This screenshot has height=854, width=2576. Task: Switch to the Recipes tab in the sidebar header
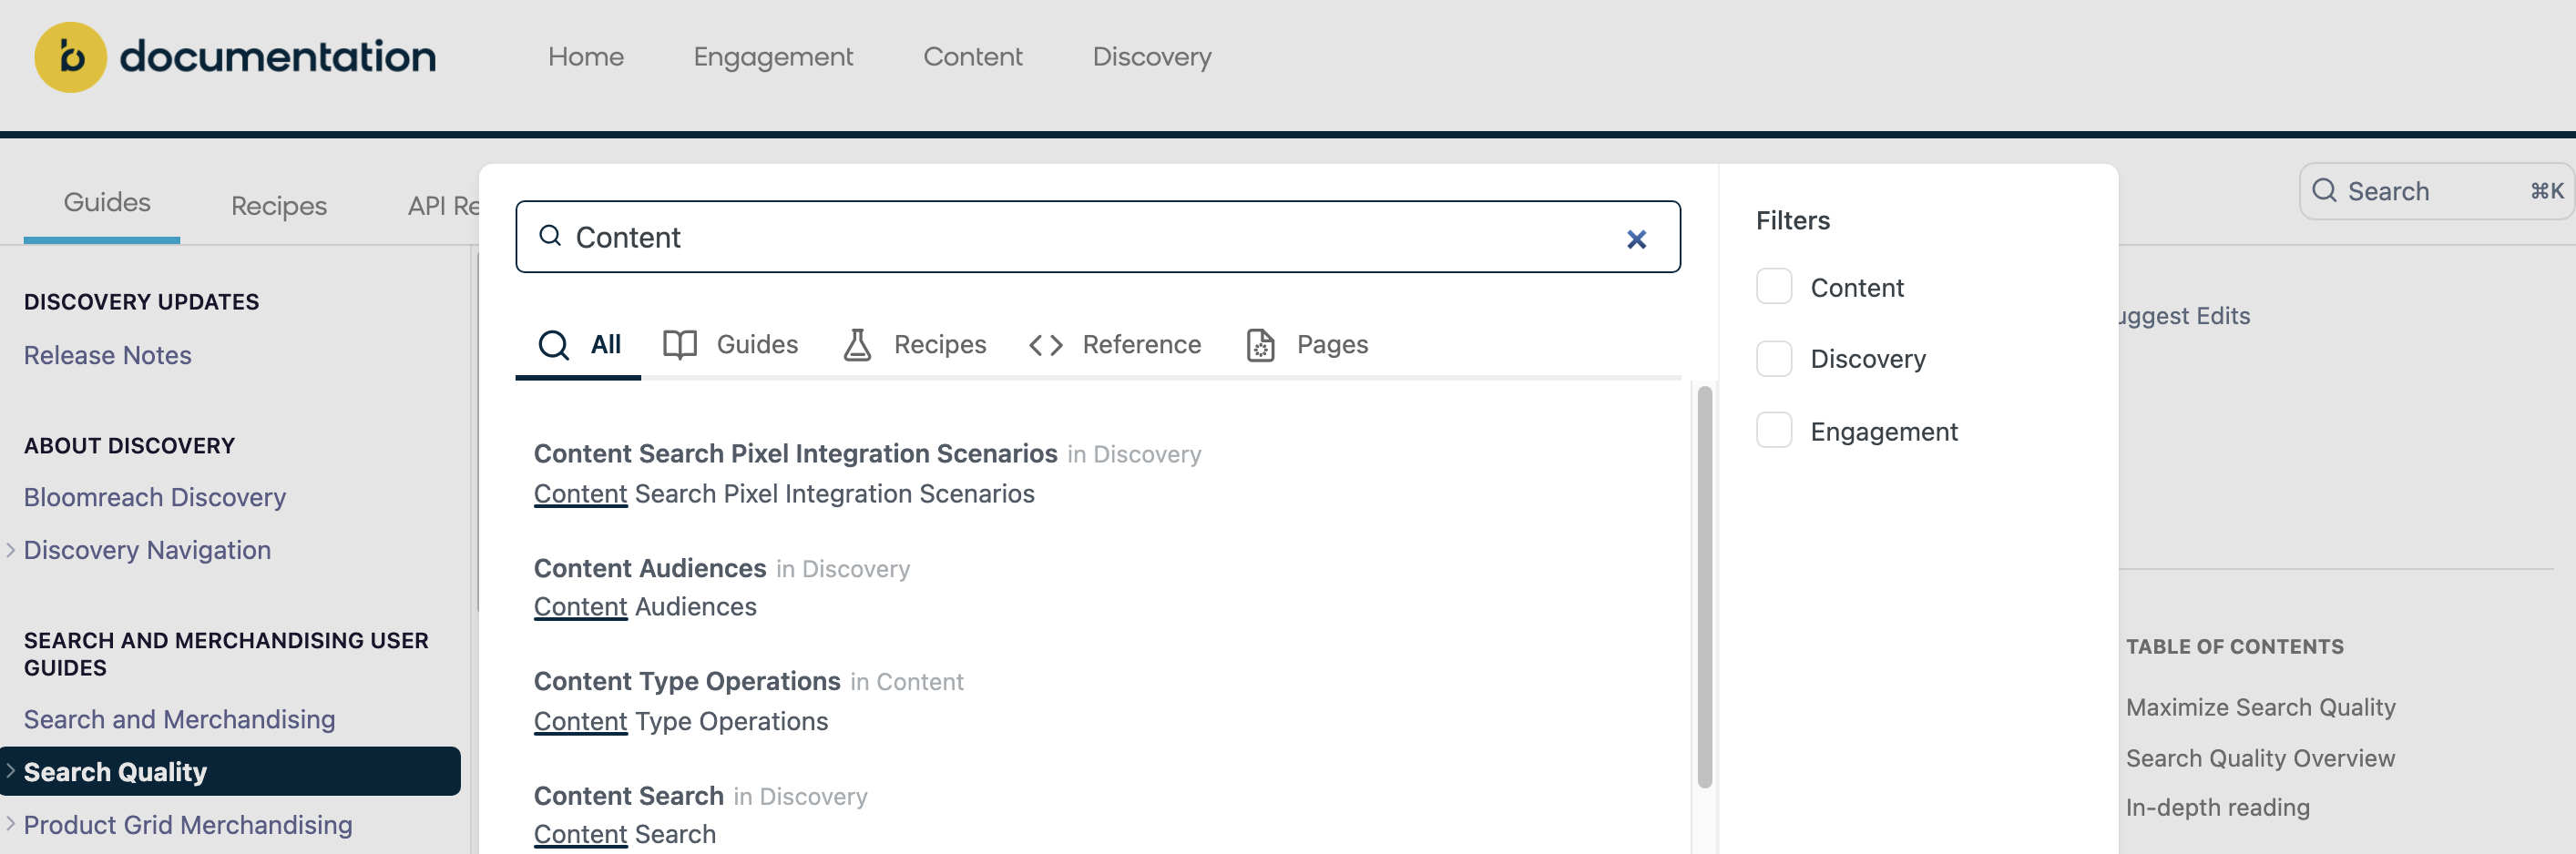279,206
